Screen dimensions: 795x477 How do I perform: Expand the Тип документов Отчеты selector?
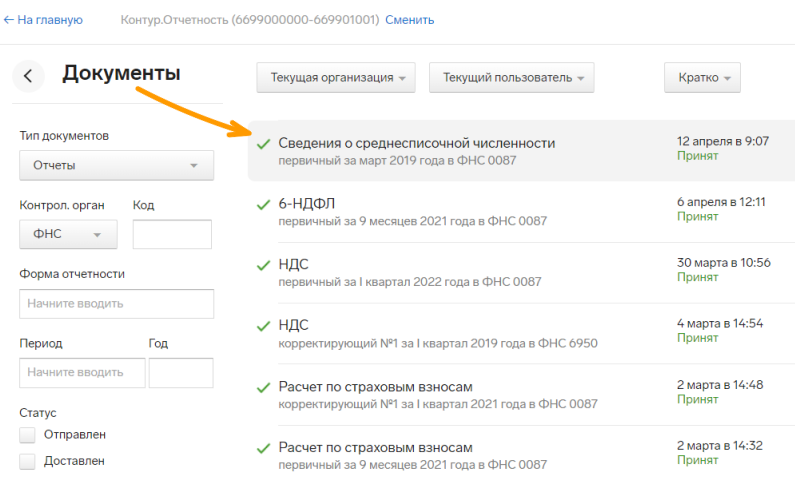[116, 166]
